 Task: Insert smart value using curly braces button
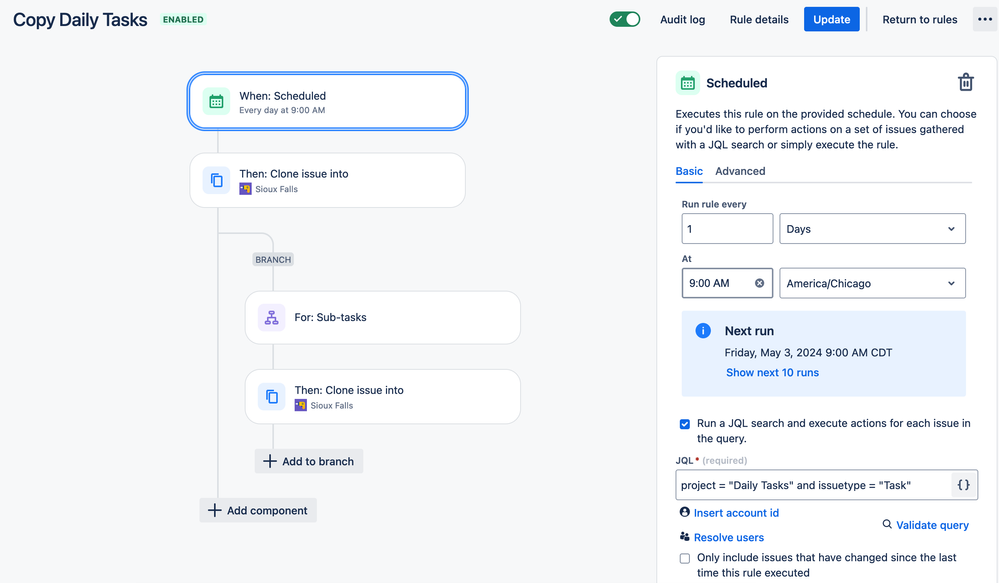click(964, 485)
